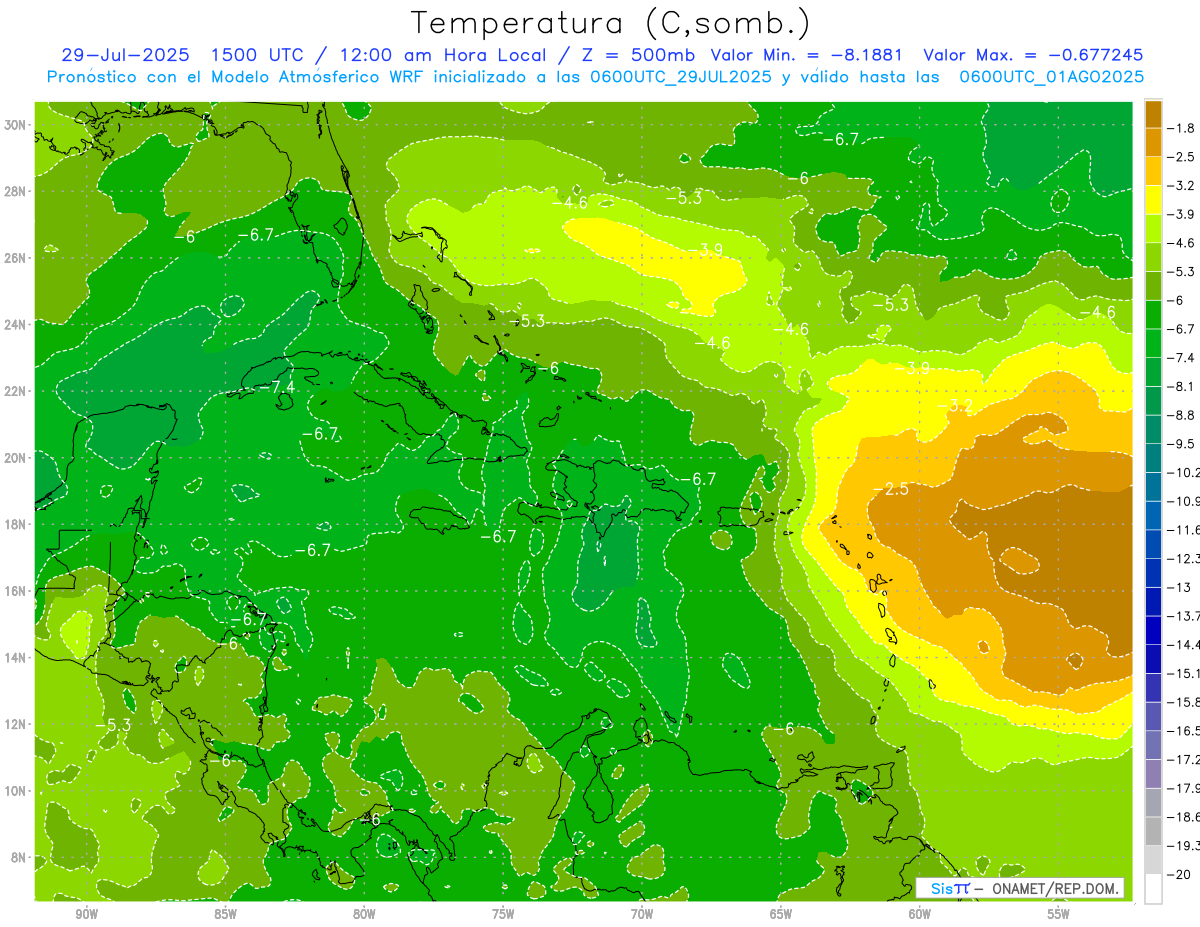1200x927 pixels.
Task: Click the 55W longitude axis label
Action: coord(1059,915)
